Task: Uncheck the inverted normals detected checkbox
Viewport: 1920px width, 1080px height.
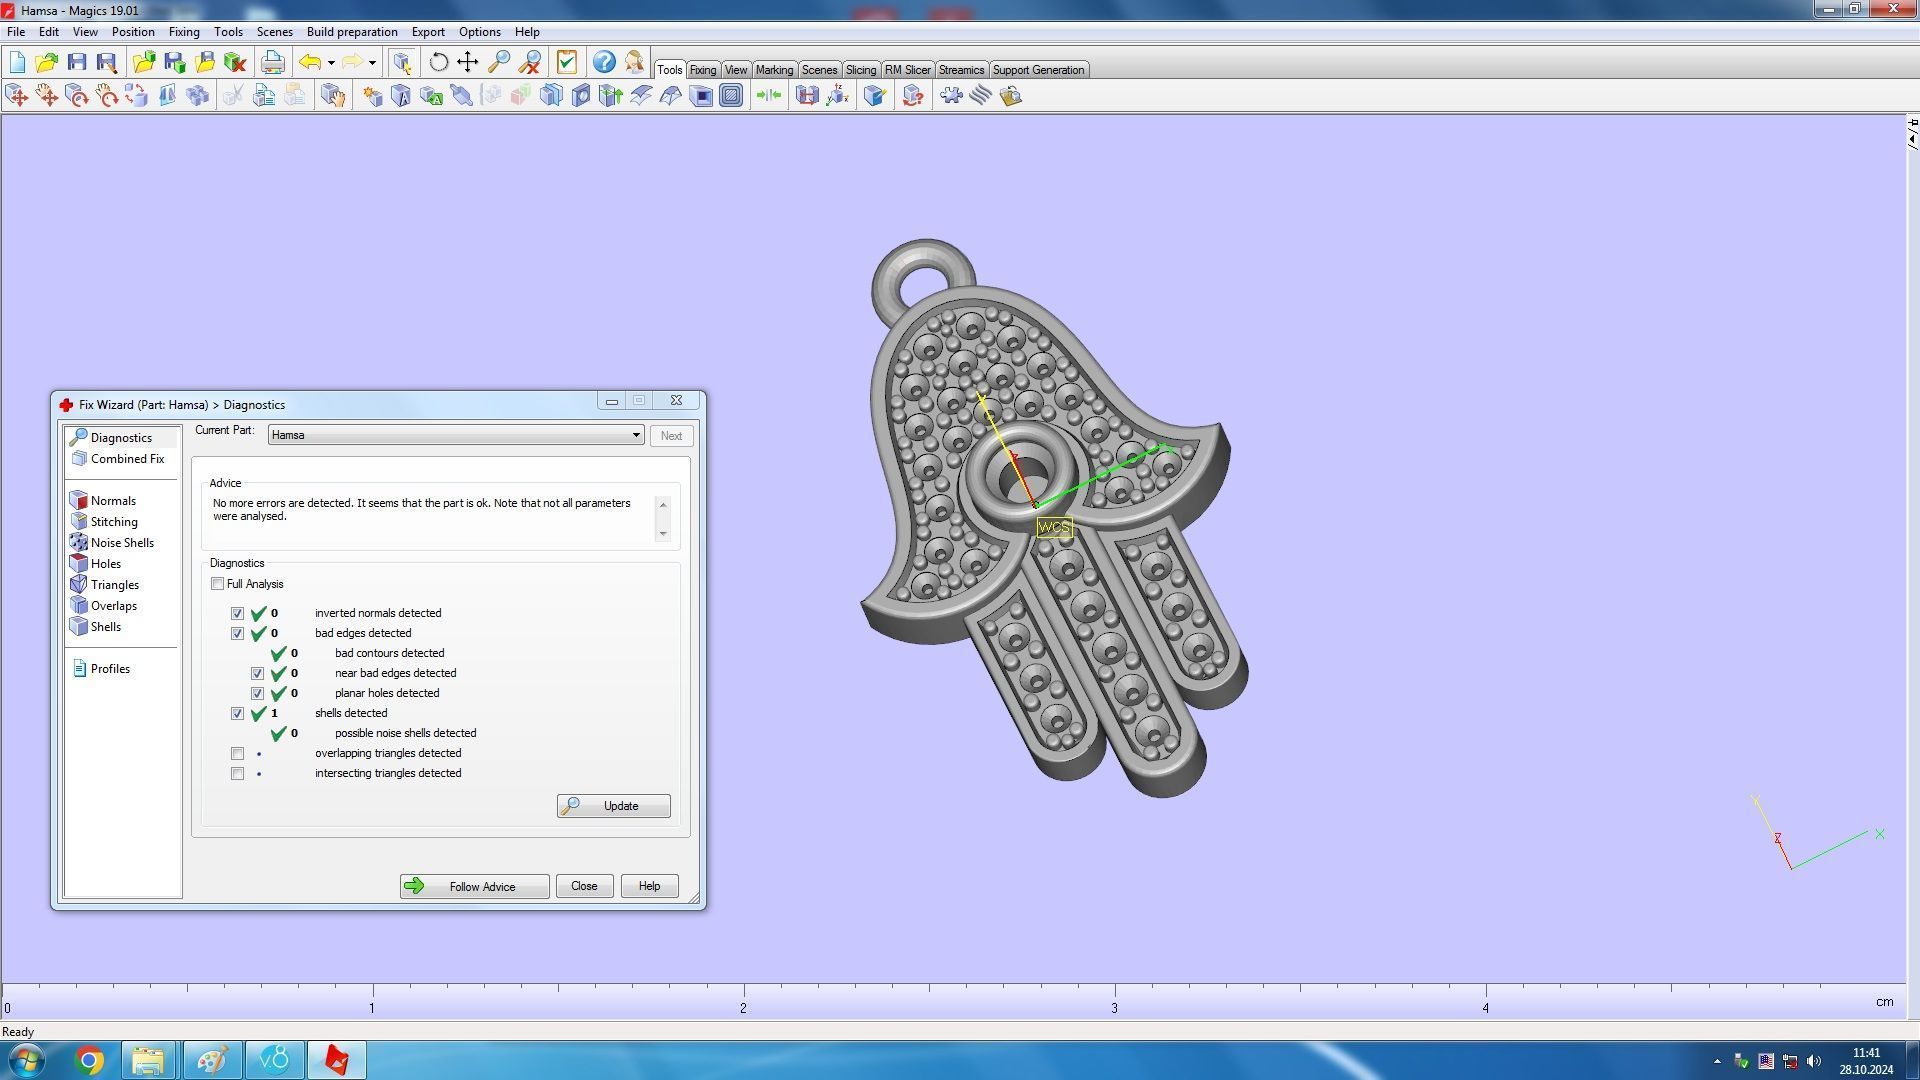Action: 237,613
